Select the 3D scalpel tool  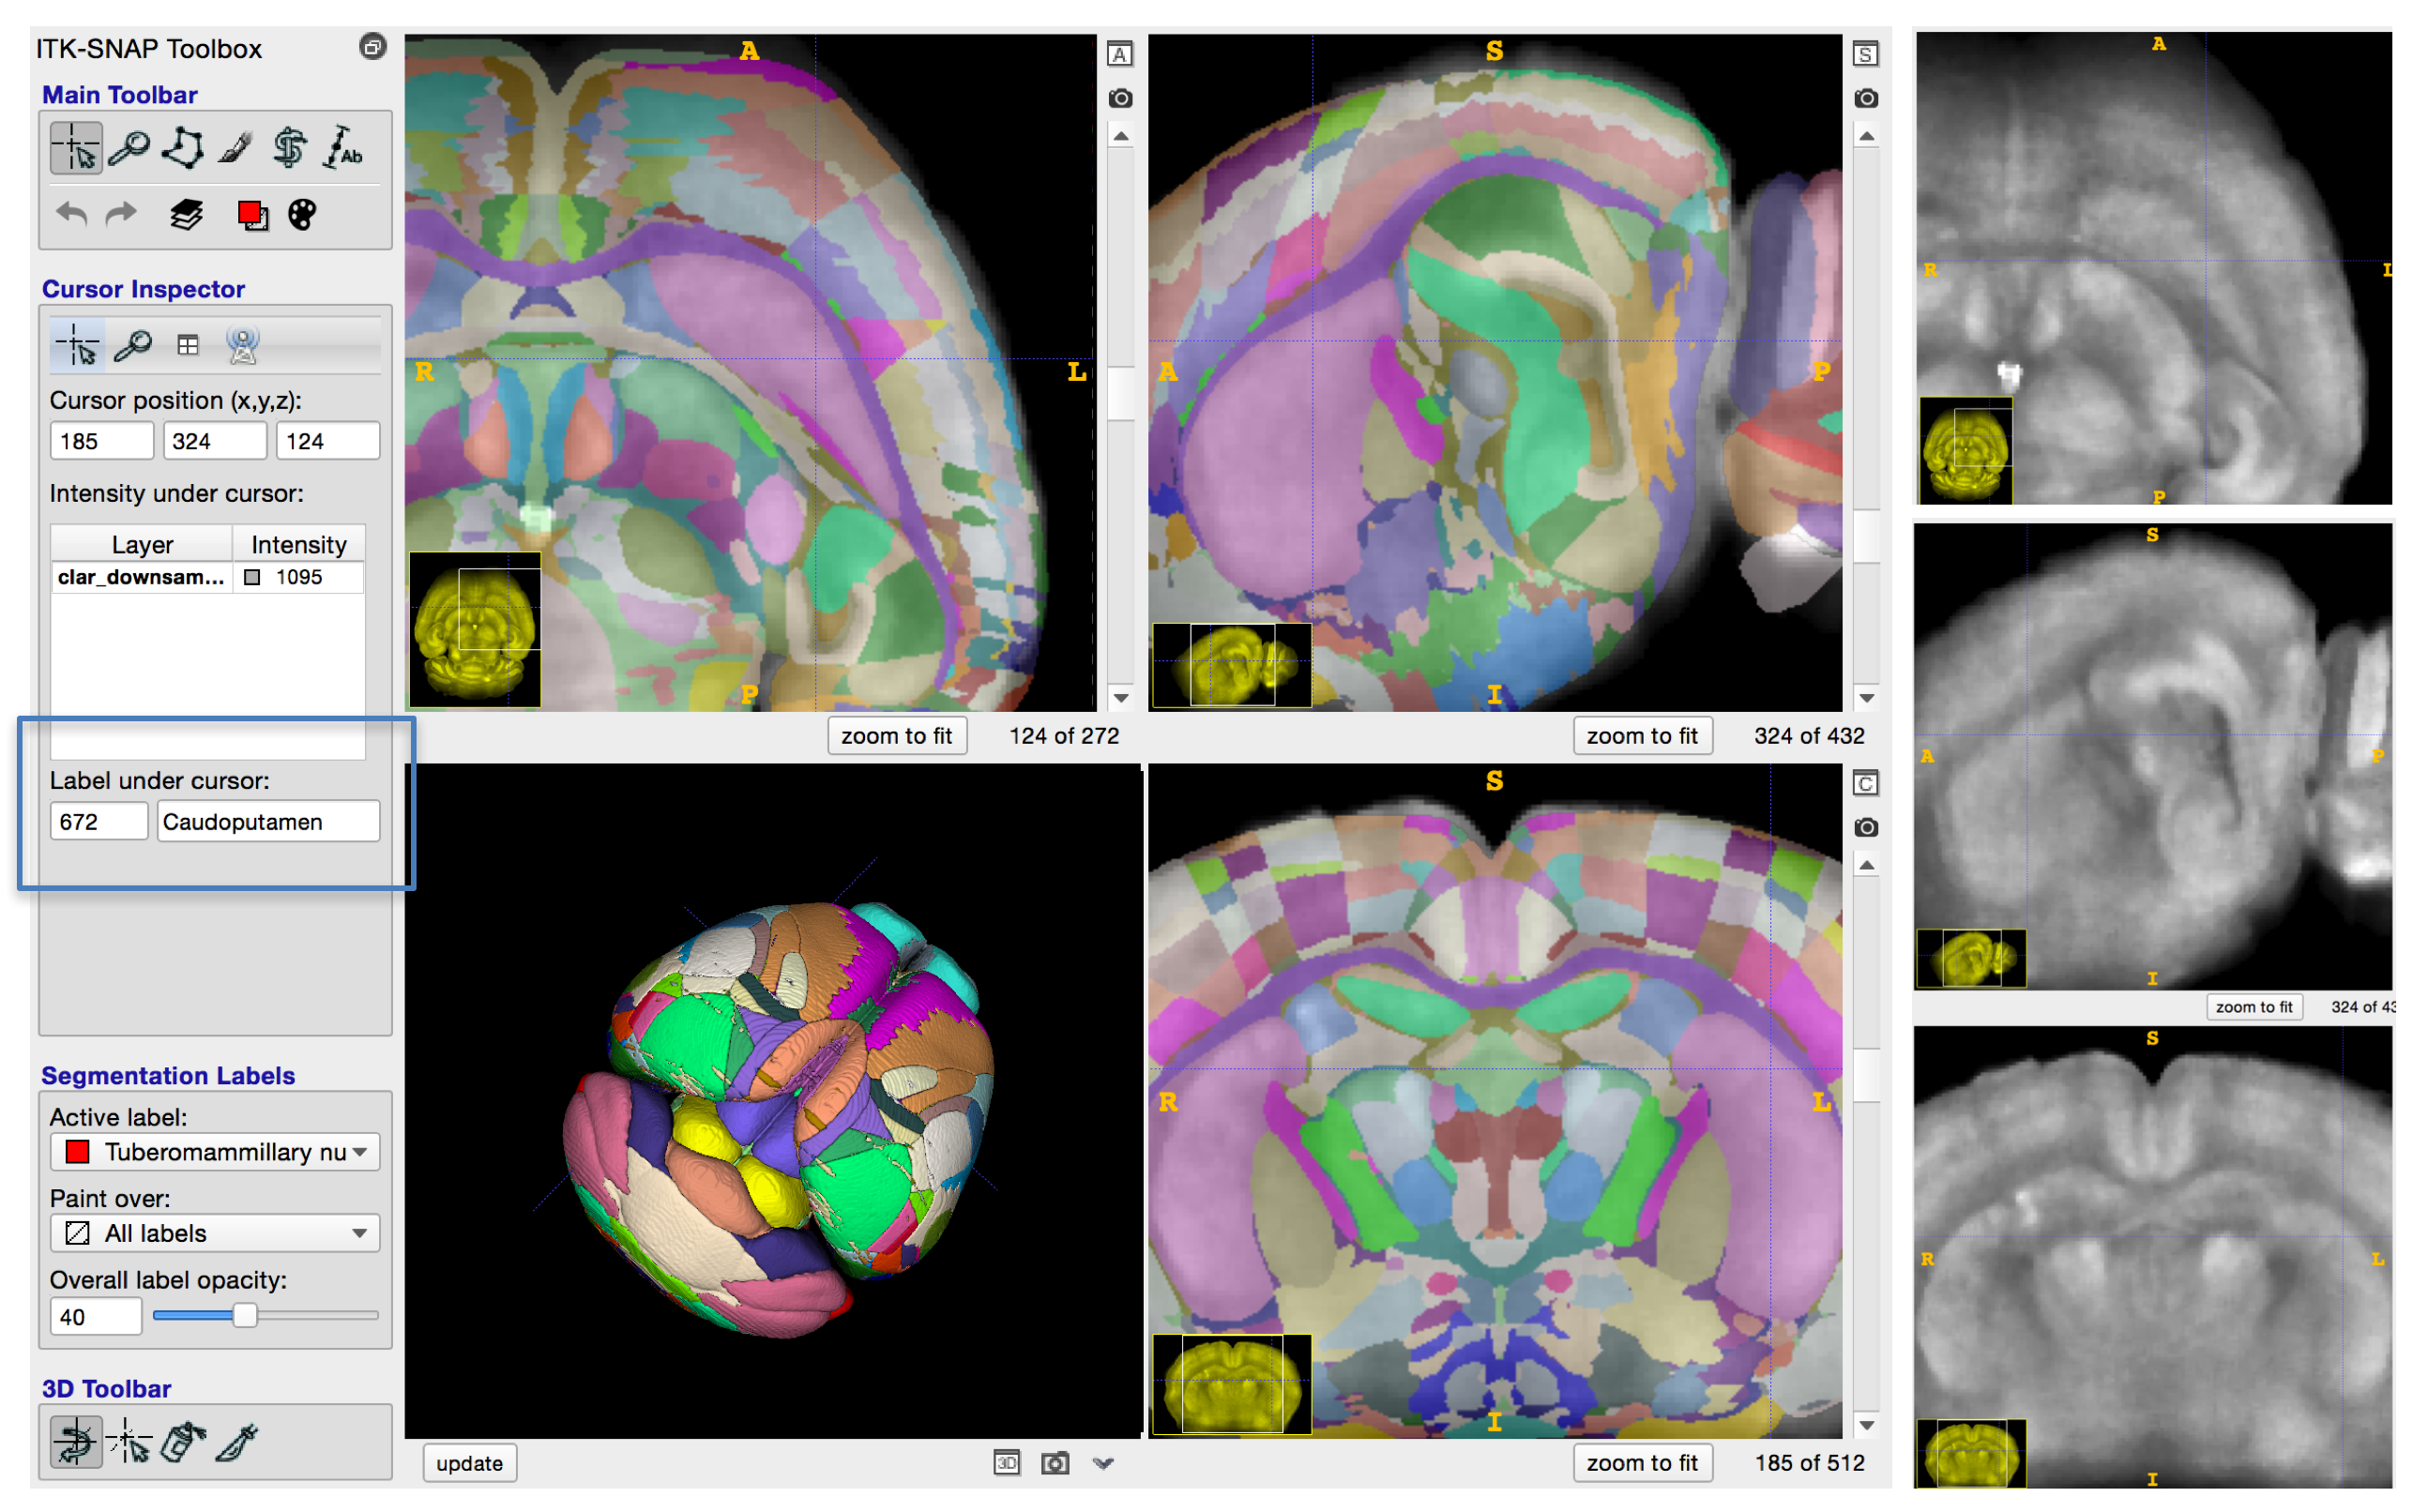(237, 1441)
